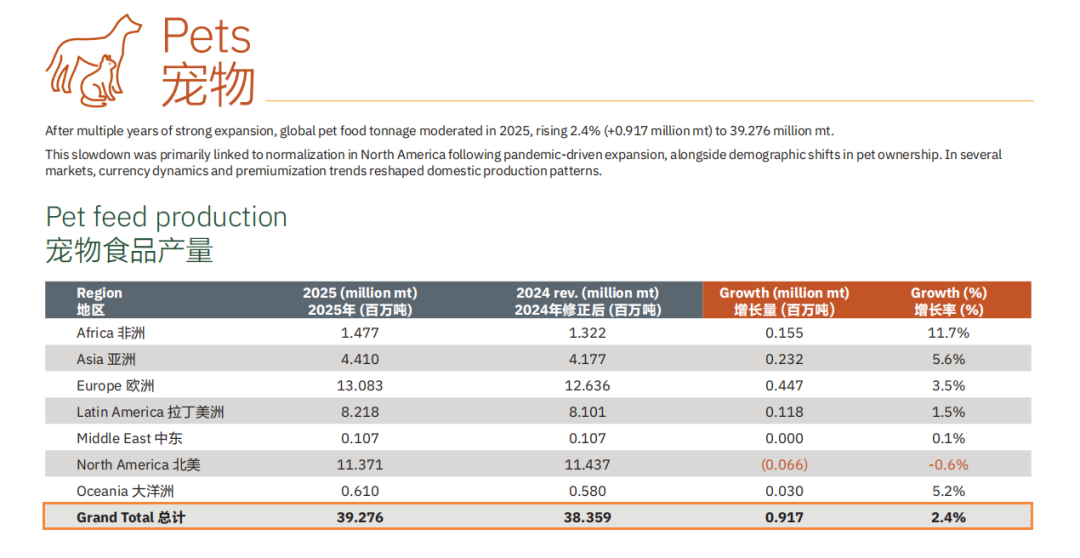Viewport: 1080px width, 558px height.
Task: Select the orange "宠物" title text
Action: click(209, 85)
